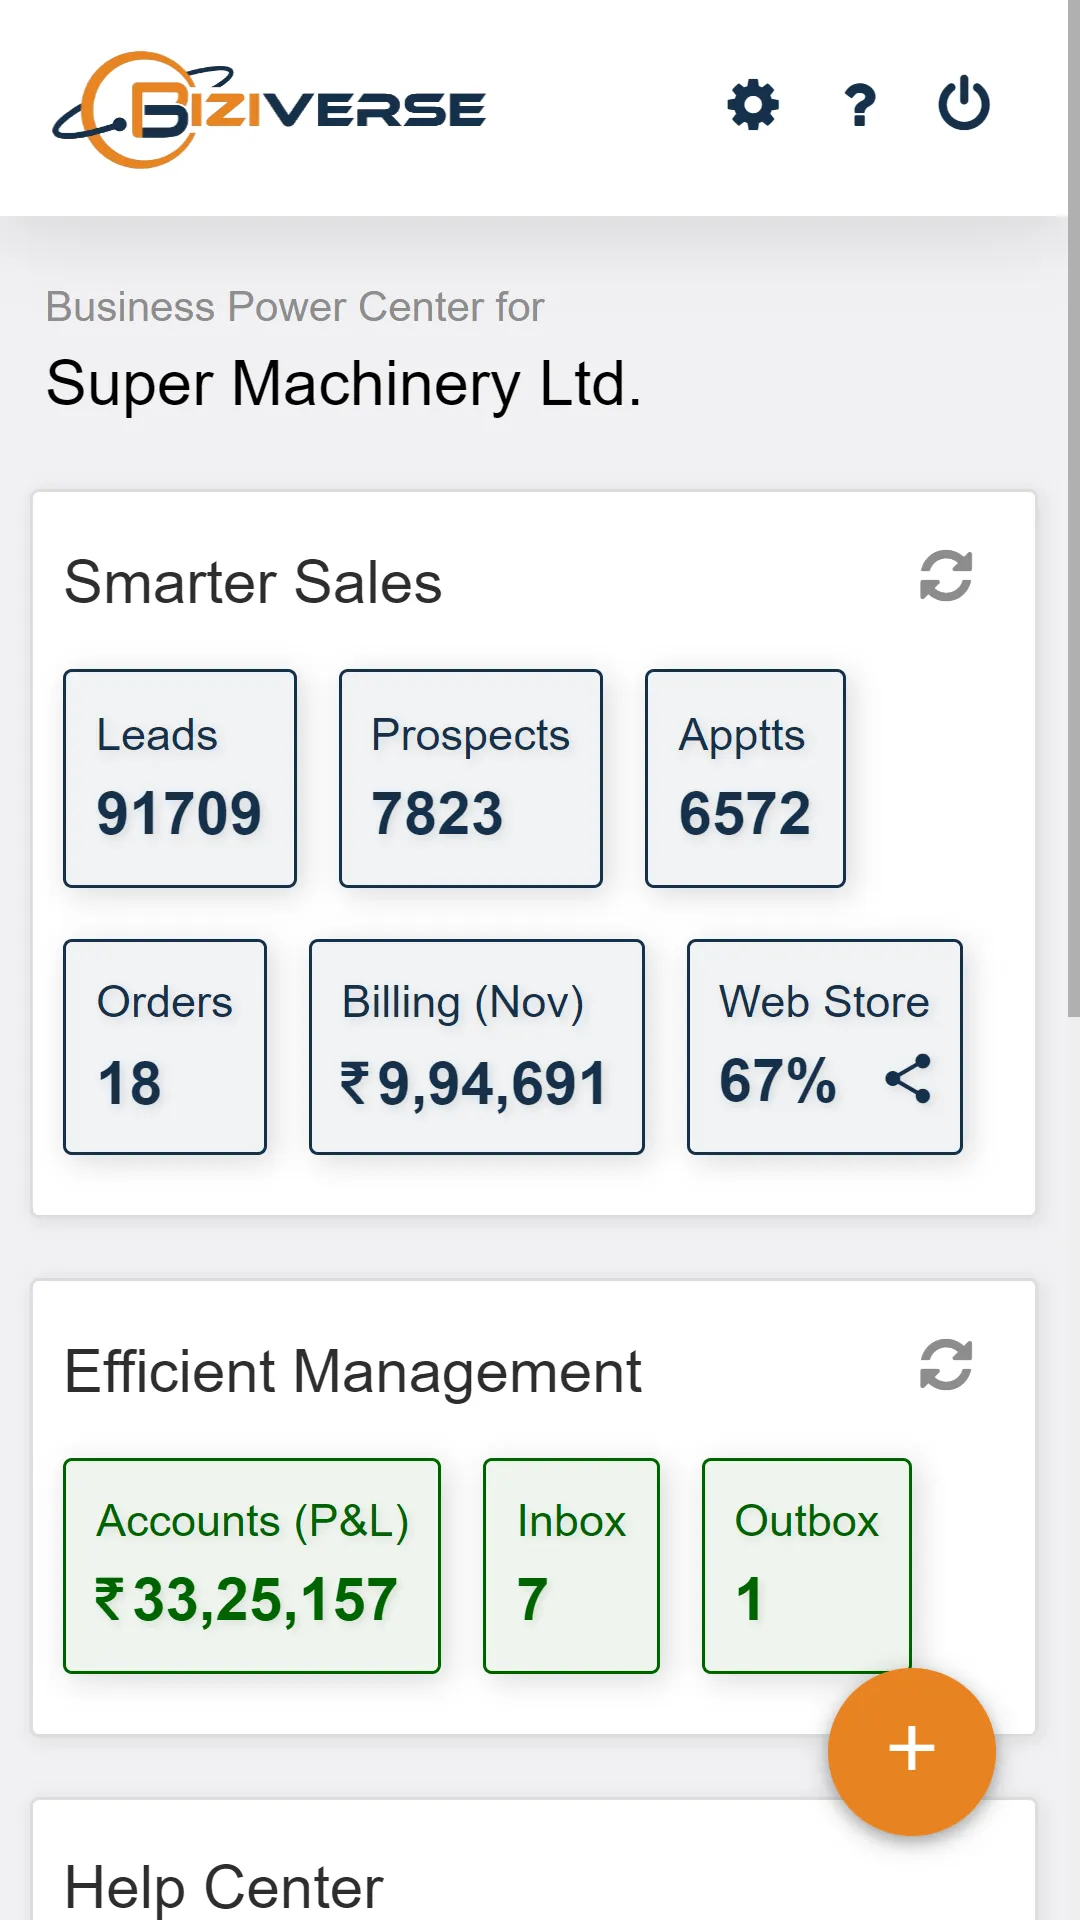Refresh the Smarter Sales section
1080x1920 pixels.
coord(945,576)
